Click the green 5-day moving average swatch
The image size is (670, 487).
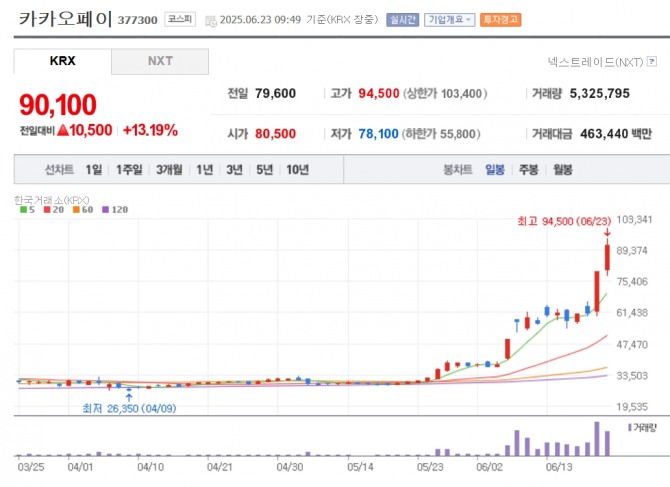click(x=23, y=210)
